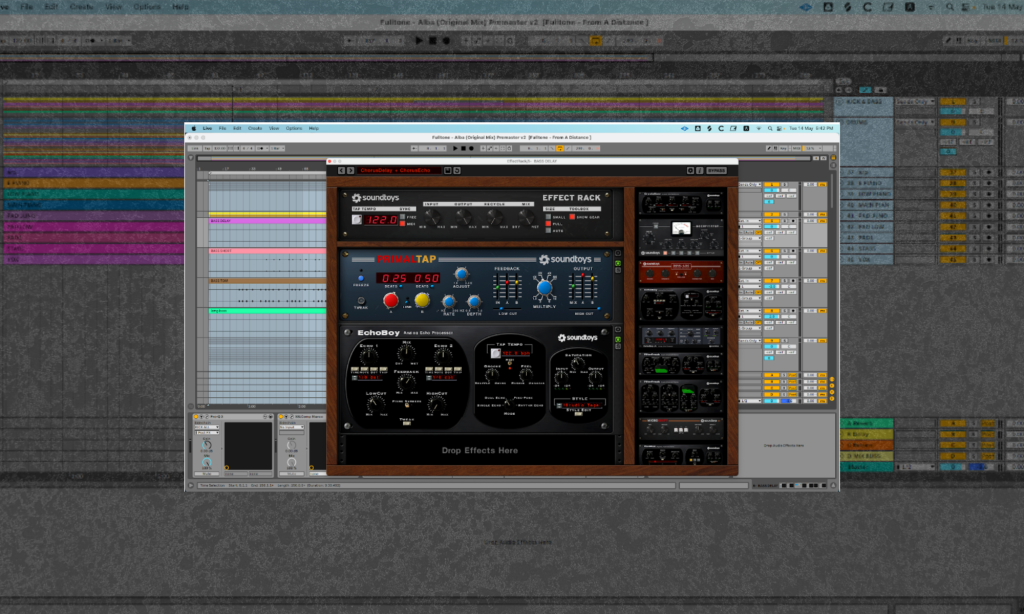Click the PrimalTap Tweak button

(x=361, y=300)
